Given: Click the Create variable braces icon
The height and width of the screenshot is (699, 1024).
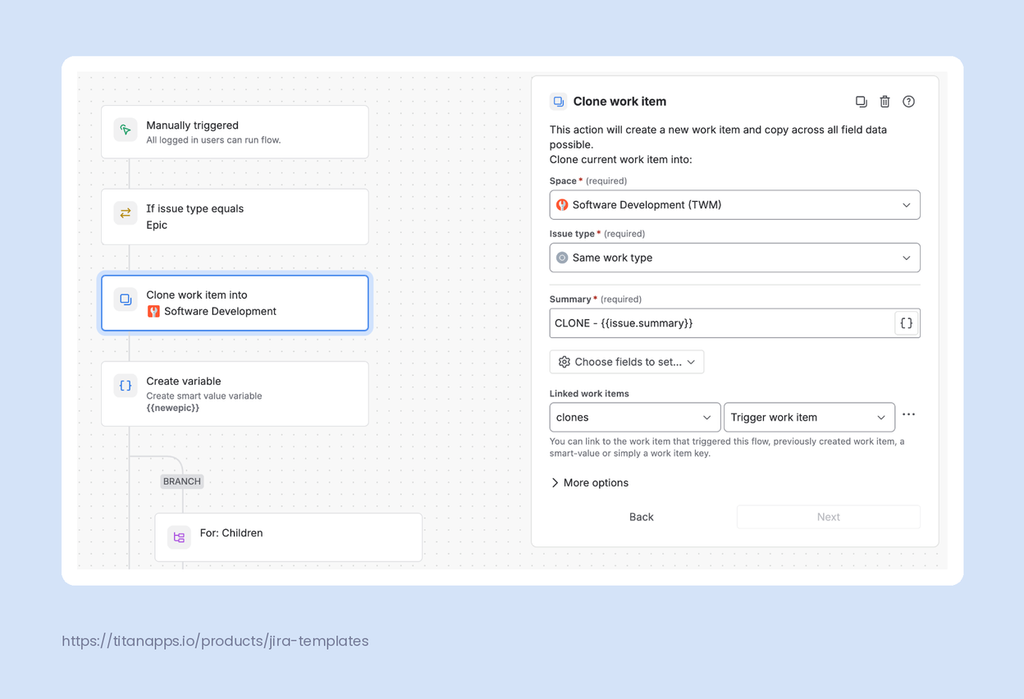Looking at the screenshot, I should (x=125, y=385).
